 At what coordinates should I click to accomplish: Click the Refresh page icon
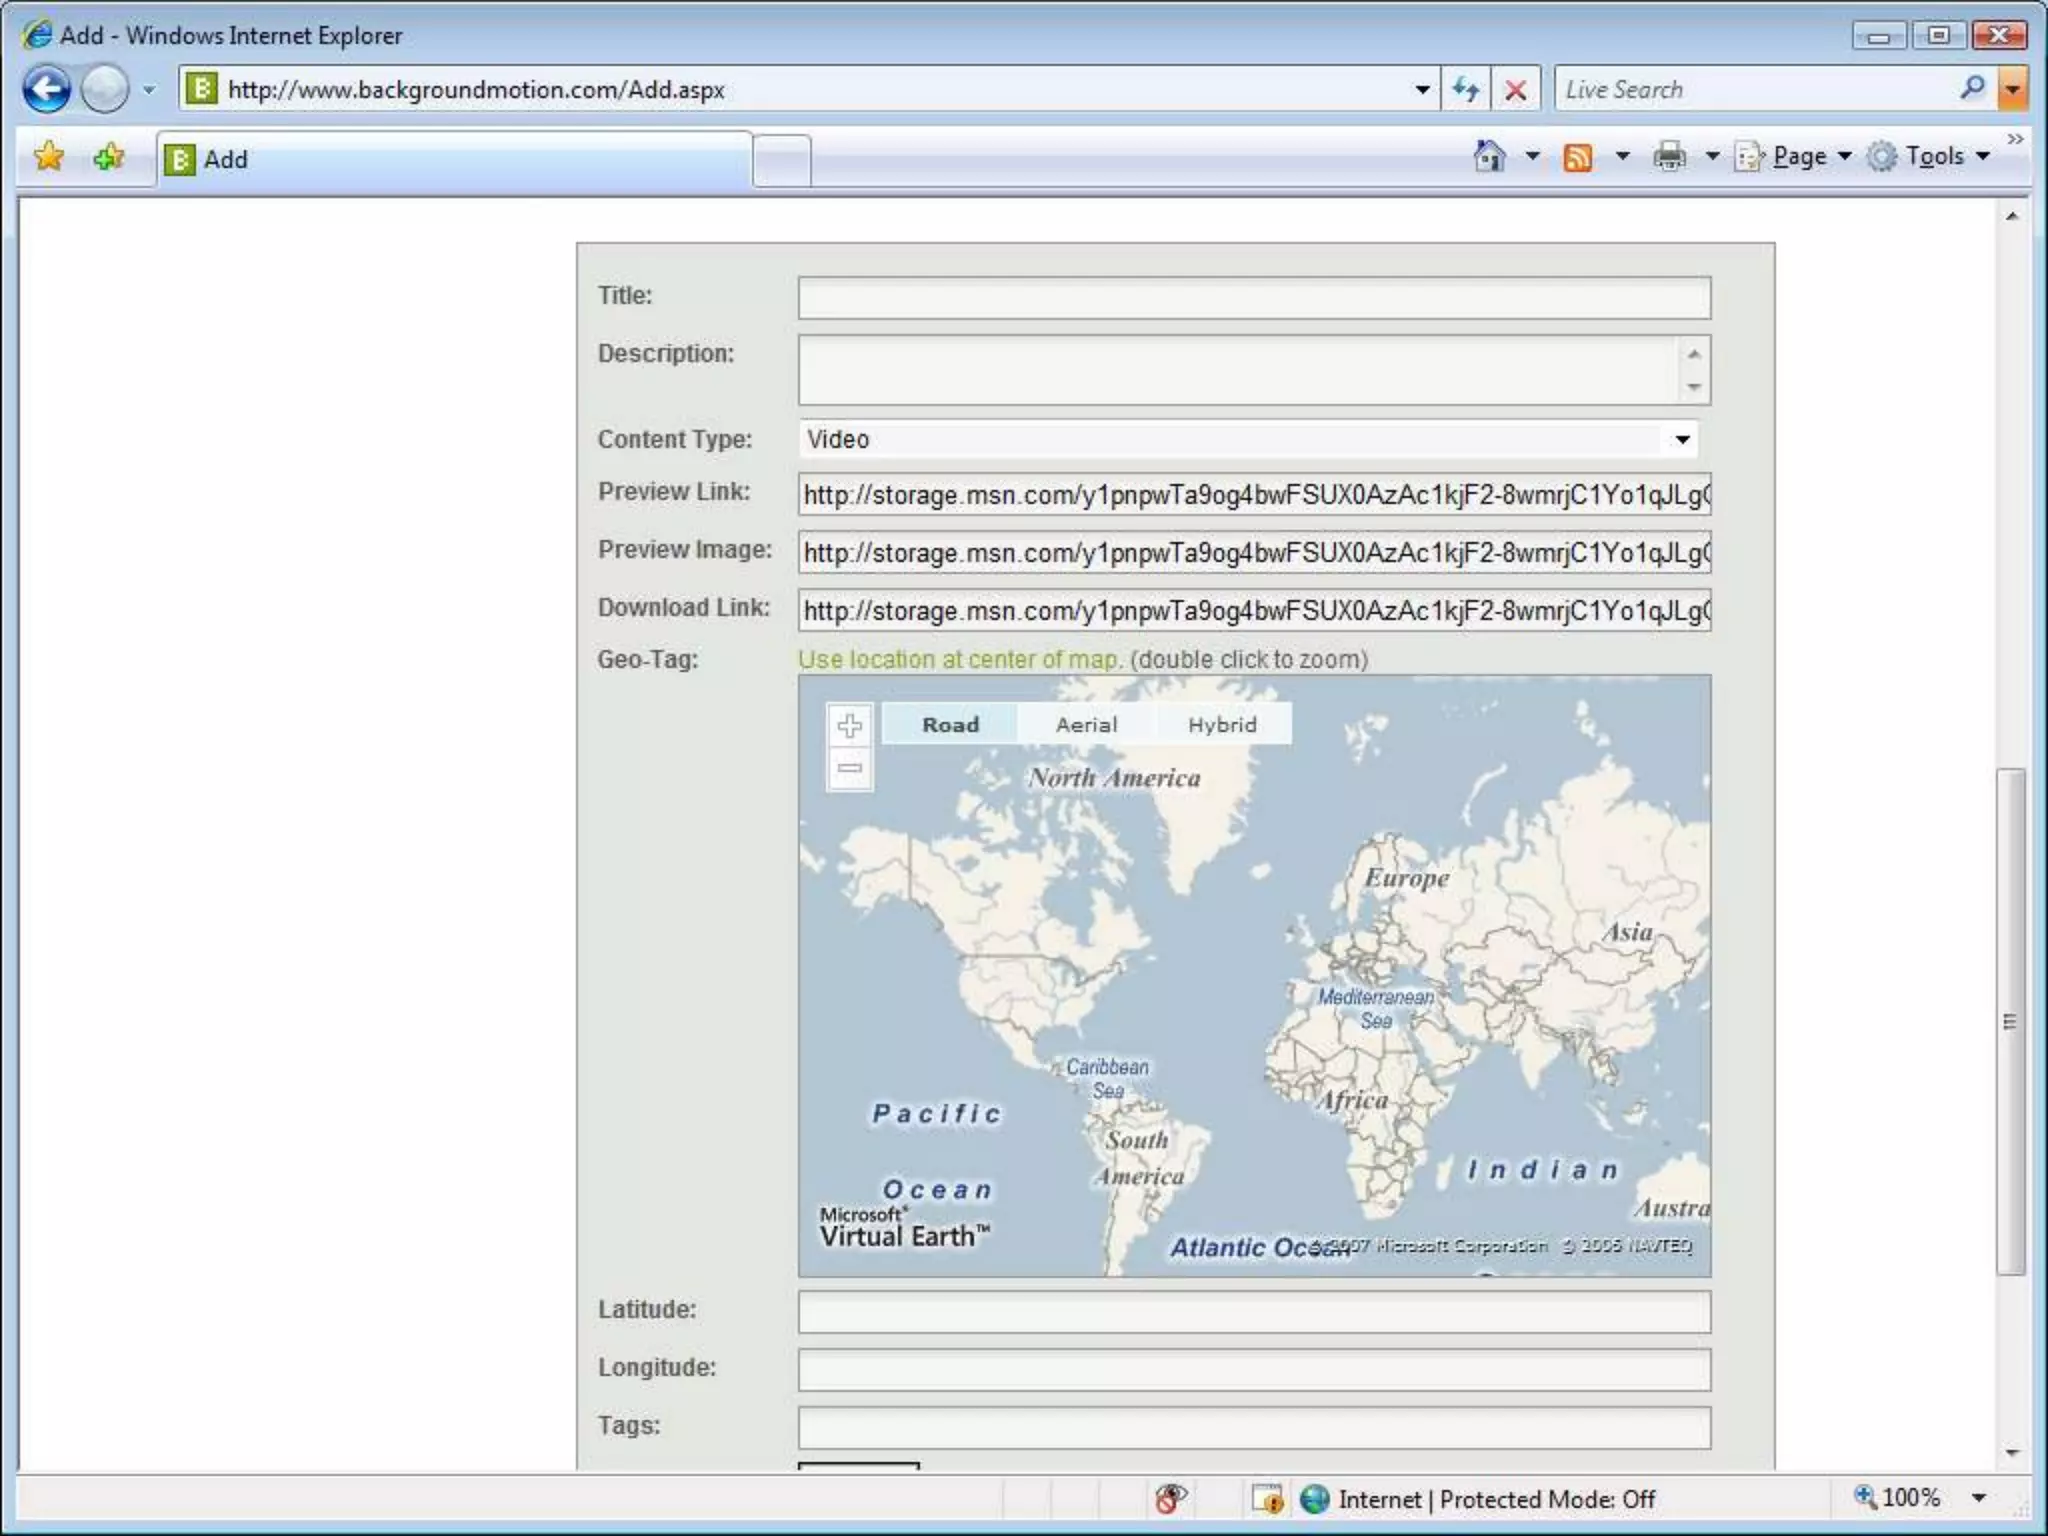(x=1466, y=90)
